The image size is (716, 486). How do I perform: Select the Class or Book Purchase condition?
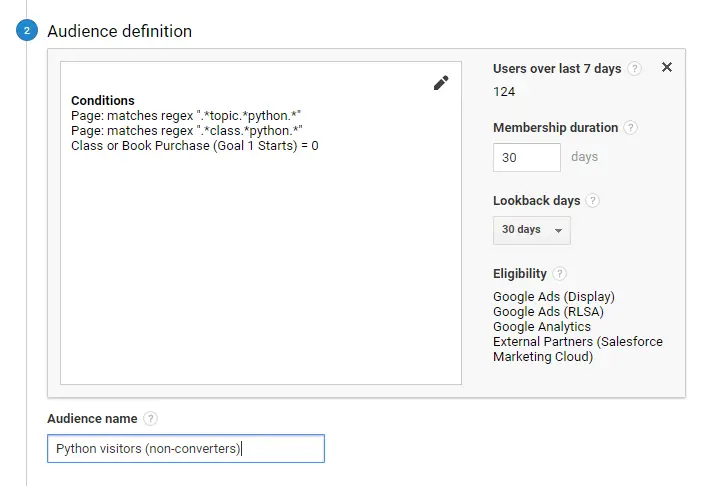[195, 146]
